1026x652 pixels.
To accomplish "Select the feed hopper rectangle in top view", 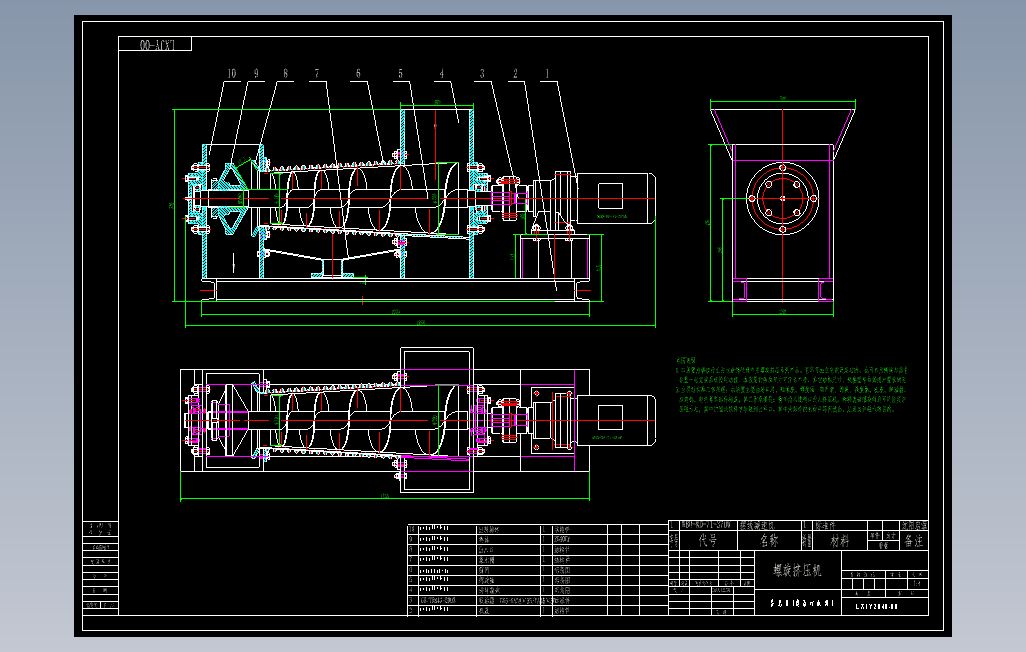I will pyautogui.click(x=436, y=420).
